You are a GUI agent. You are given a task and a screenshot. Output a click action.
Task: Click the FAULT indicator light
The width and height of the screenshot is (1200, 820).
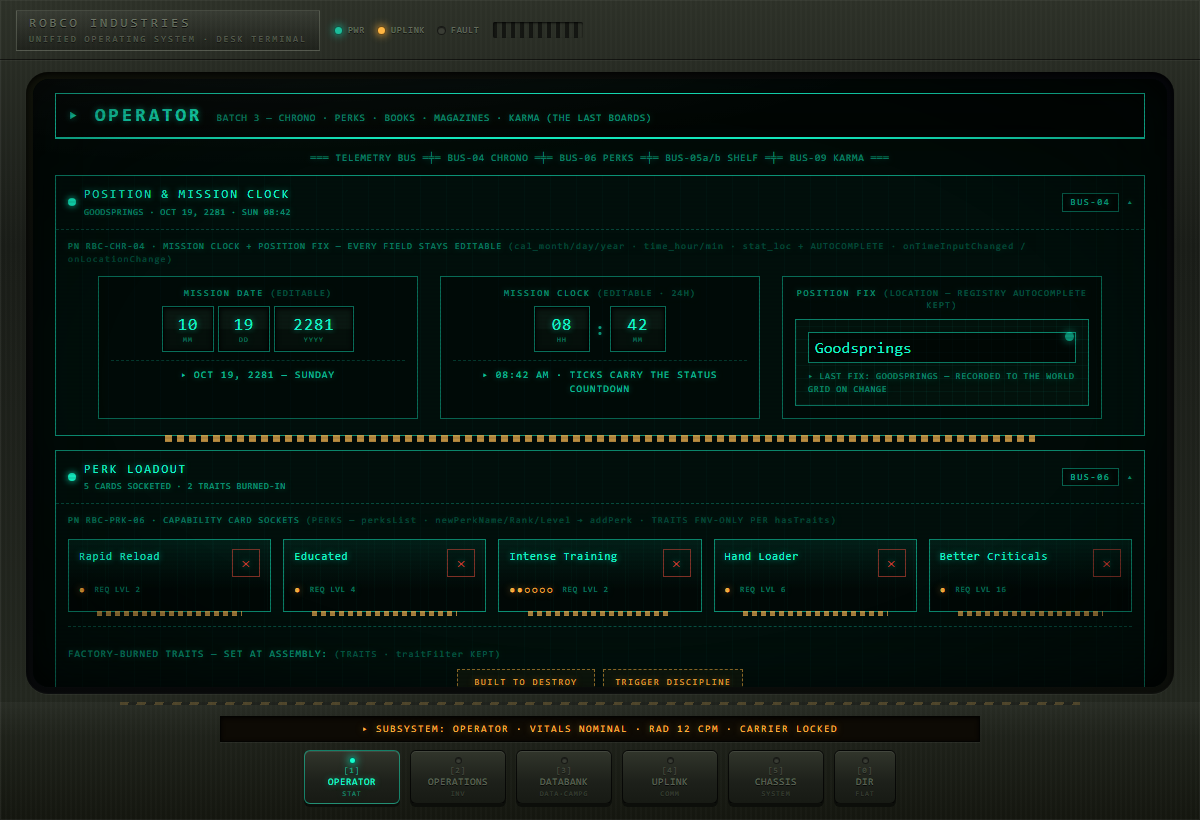click(x=442, y=30)
